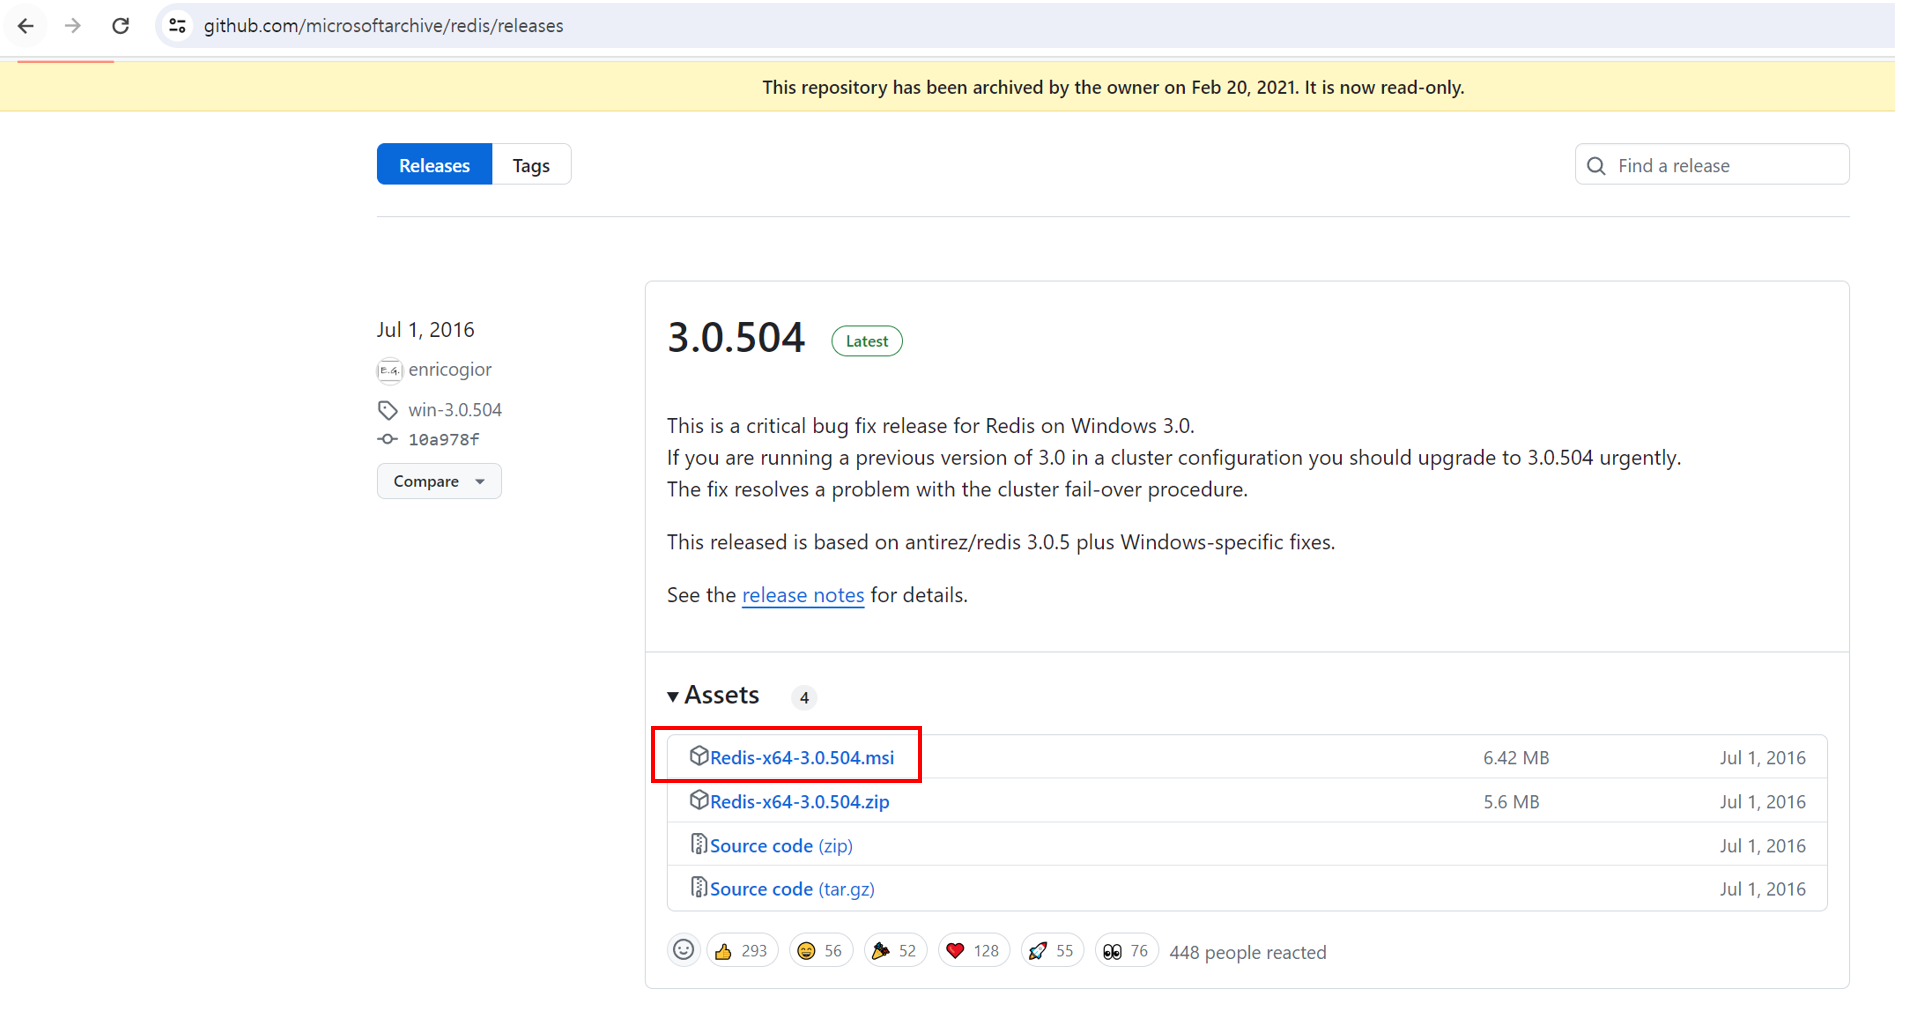This screenshot has width=1909, height=1014.
Task: Click the heart reaction 128
Action: coord(974,951)
